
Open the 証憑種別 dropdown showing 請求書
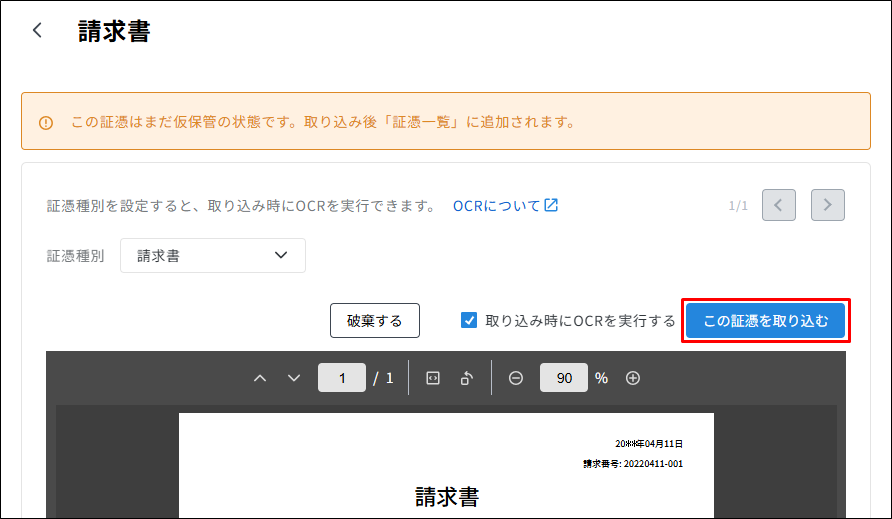coord(213,256)
